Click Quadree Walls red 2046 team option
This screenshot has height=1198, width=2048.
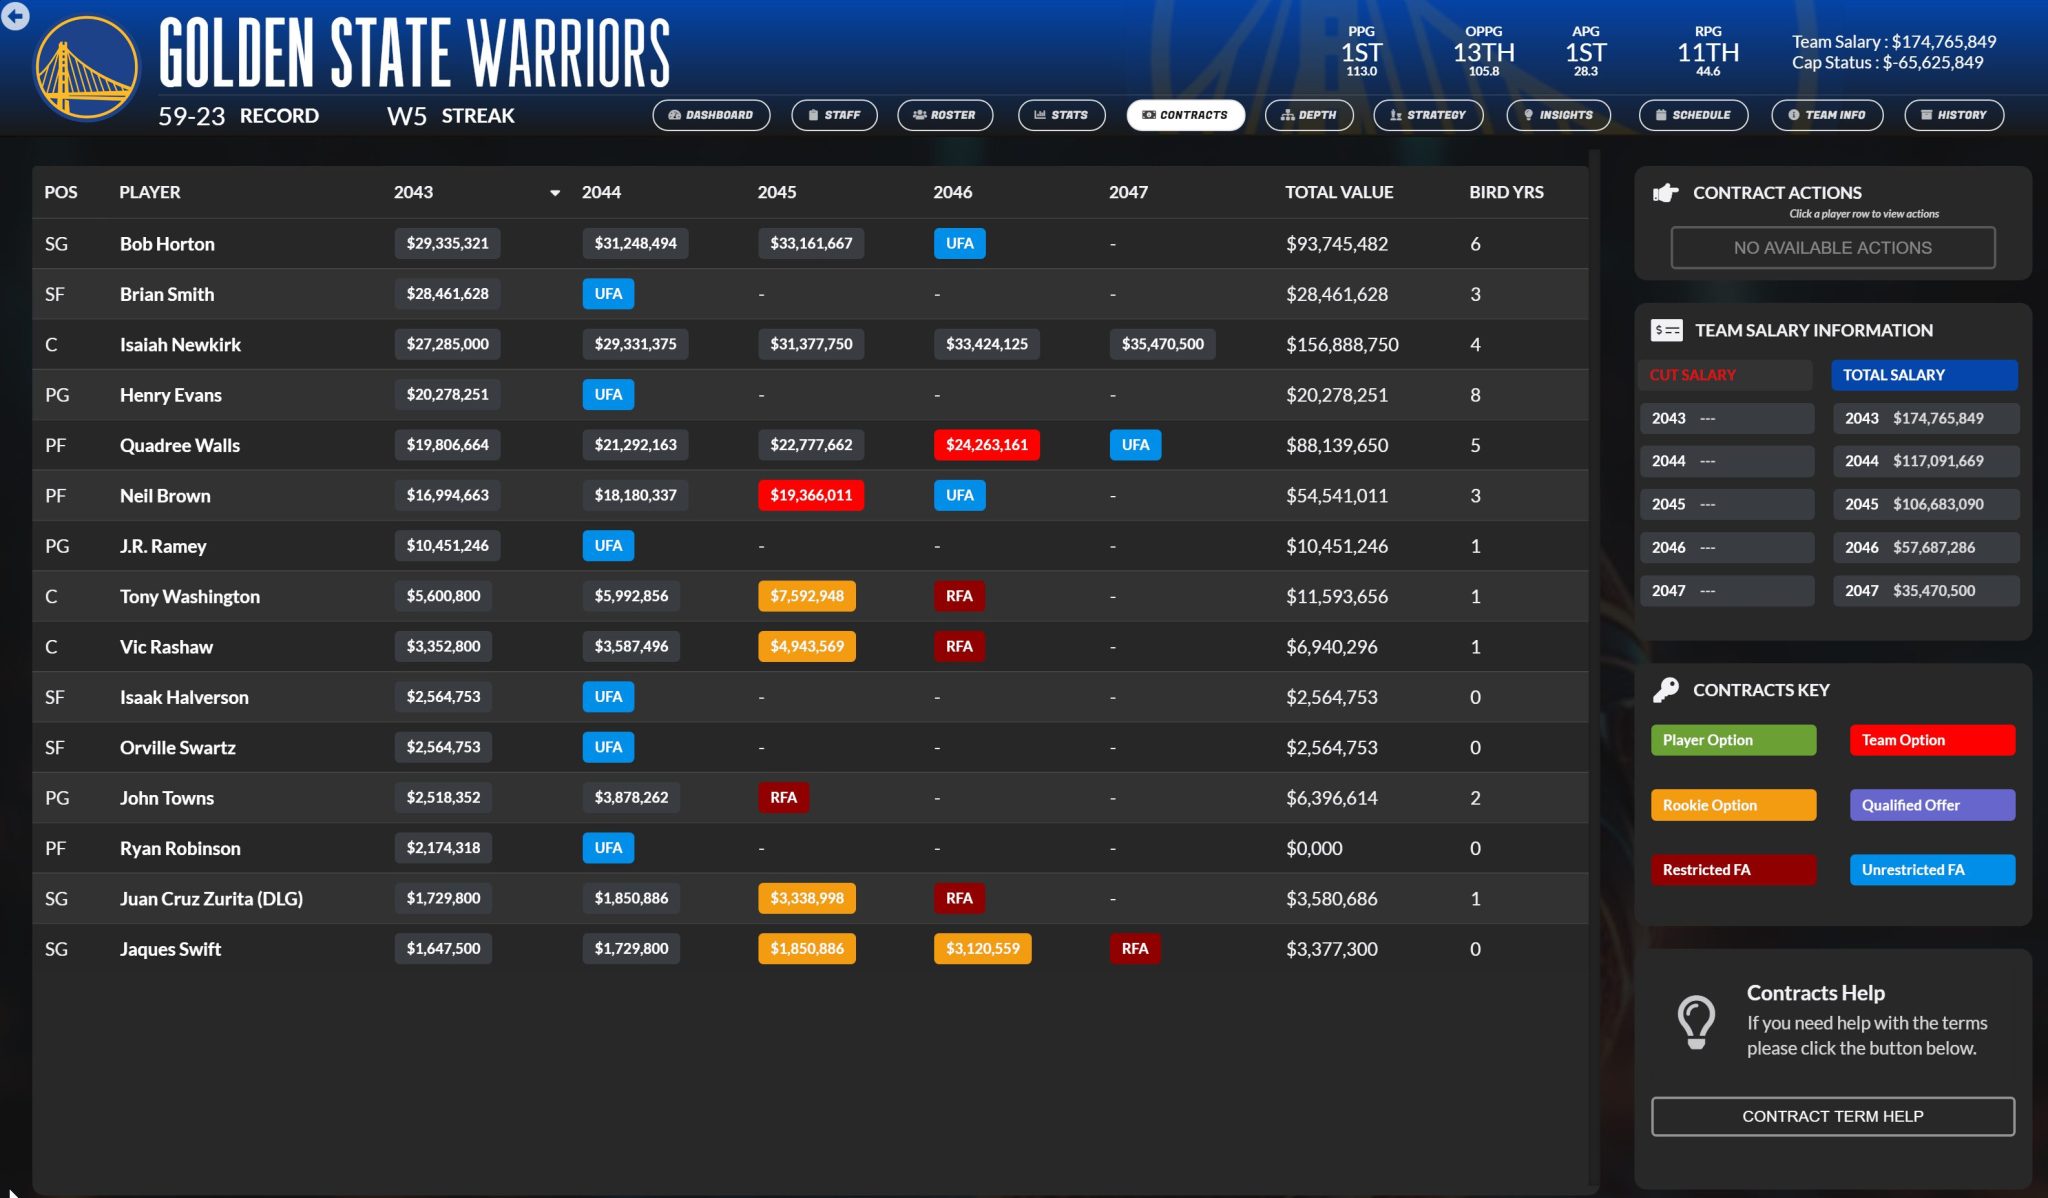point(986,445)
